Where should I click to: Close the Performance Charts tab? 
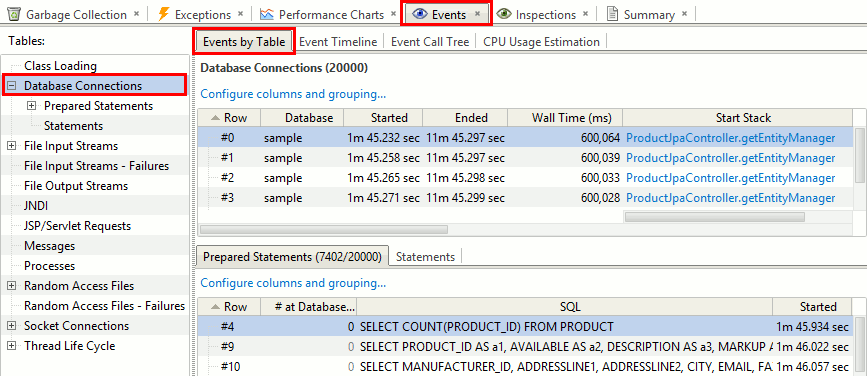click(x=393, y=14)
